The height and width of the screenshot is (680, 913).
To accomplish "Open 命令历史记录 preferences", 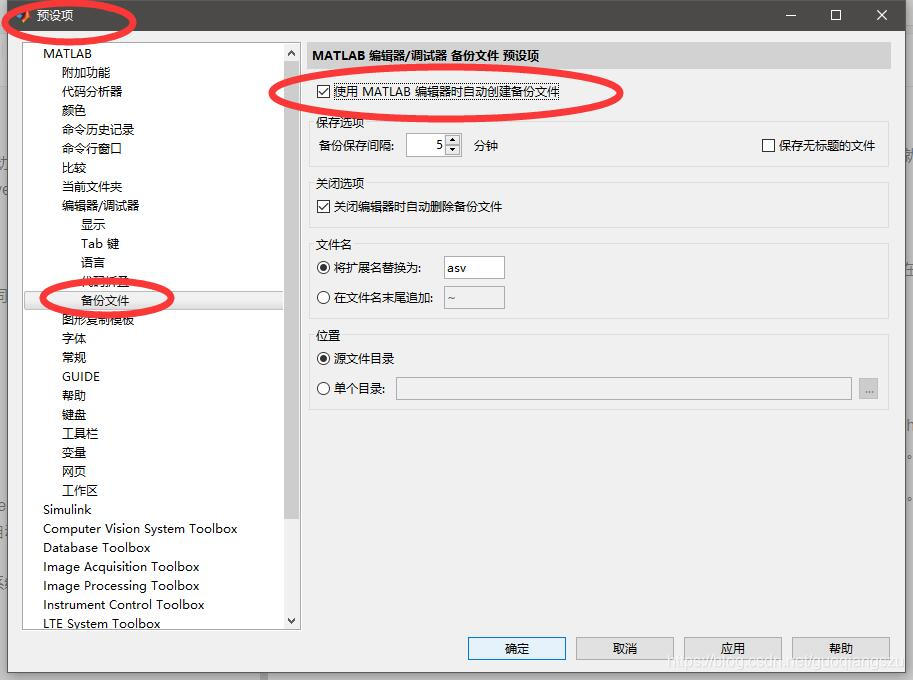I will click(x=98, y=130).
